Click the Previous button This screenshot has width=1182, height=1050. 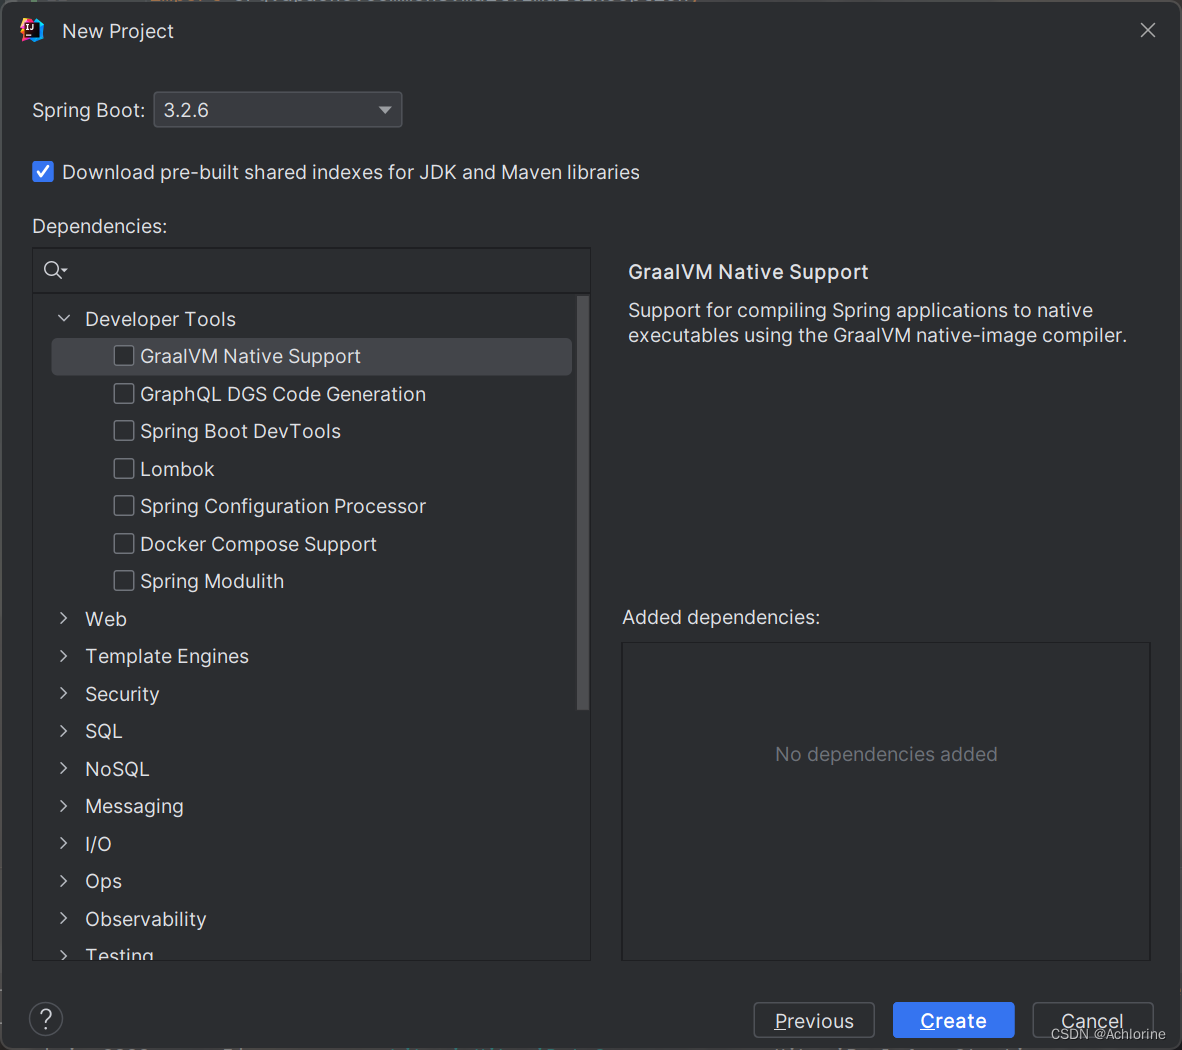pos(814,1021)
